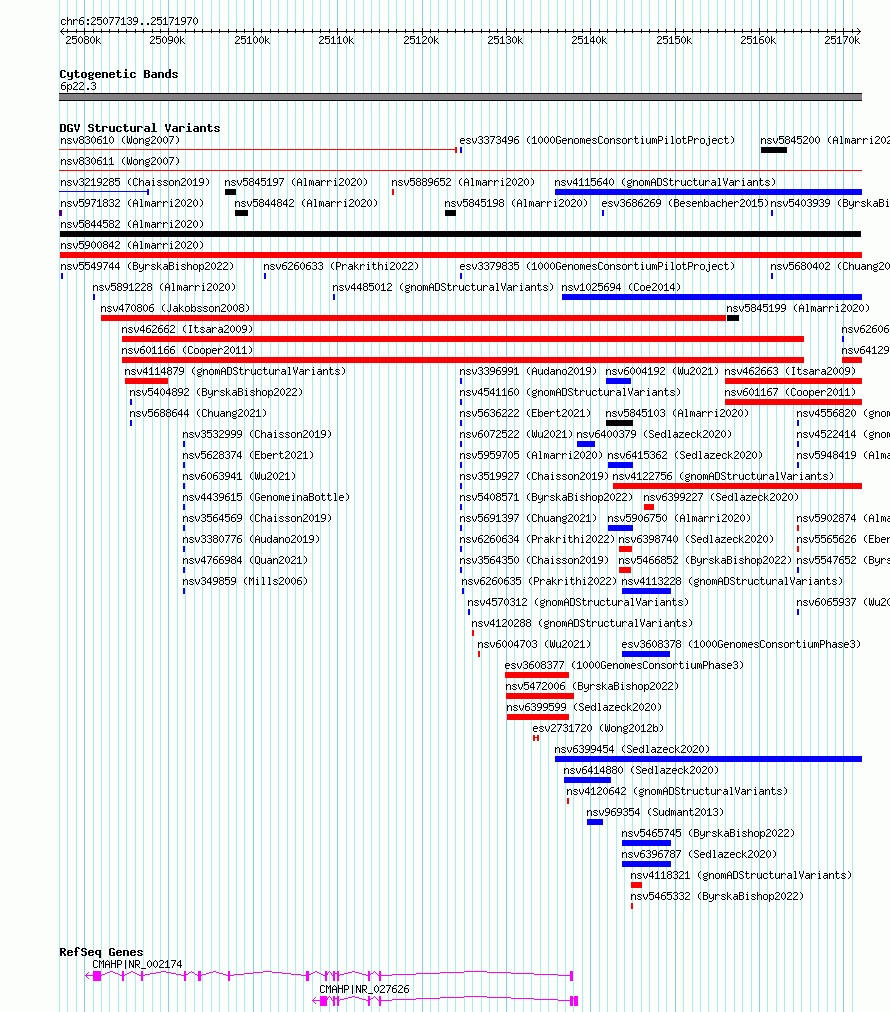Click nsv601166 (Cooper2011) label

(187, 350)
